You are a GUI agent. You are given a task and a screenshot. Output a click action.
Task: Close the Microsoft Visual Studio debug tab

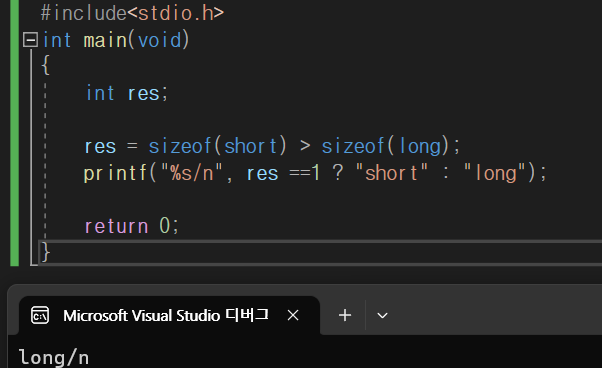click(293, 315)
